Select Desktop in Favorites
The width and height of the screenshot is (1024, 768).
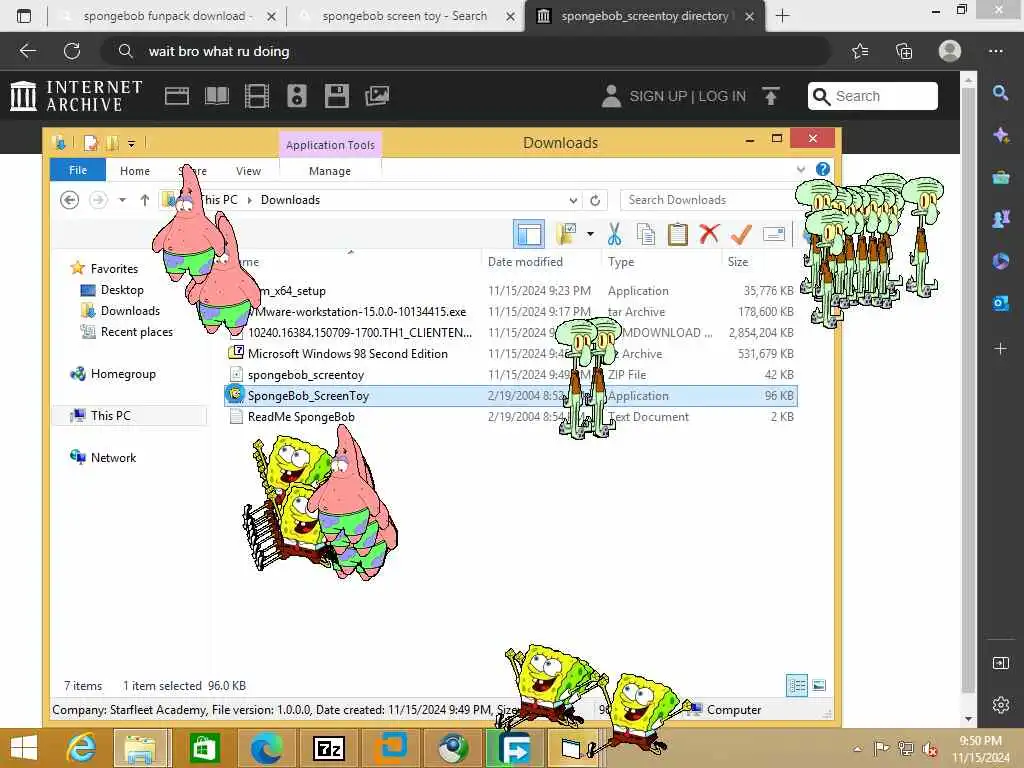tap(121, 290)
